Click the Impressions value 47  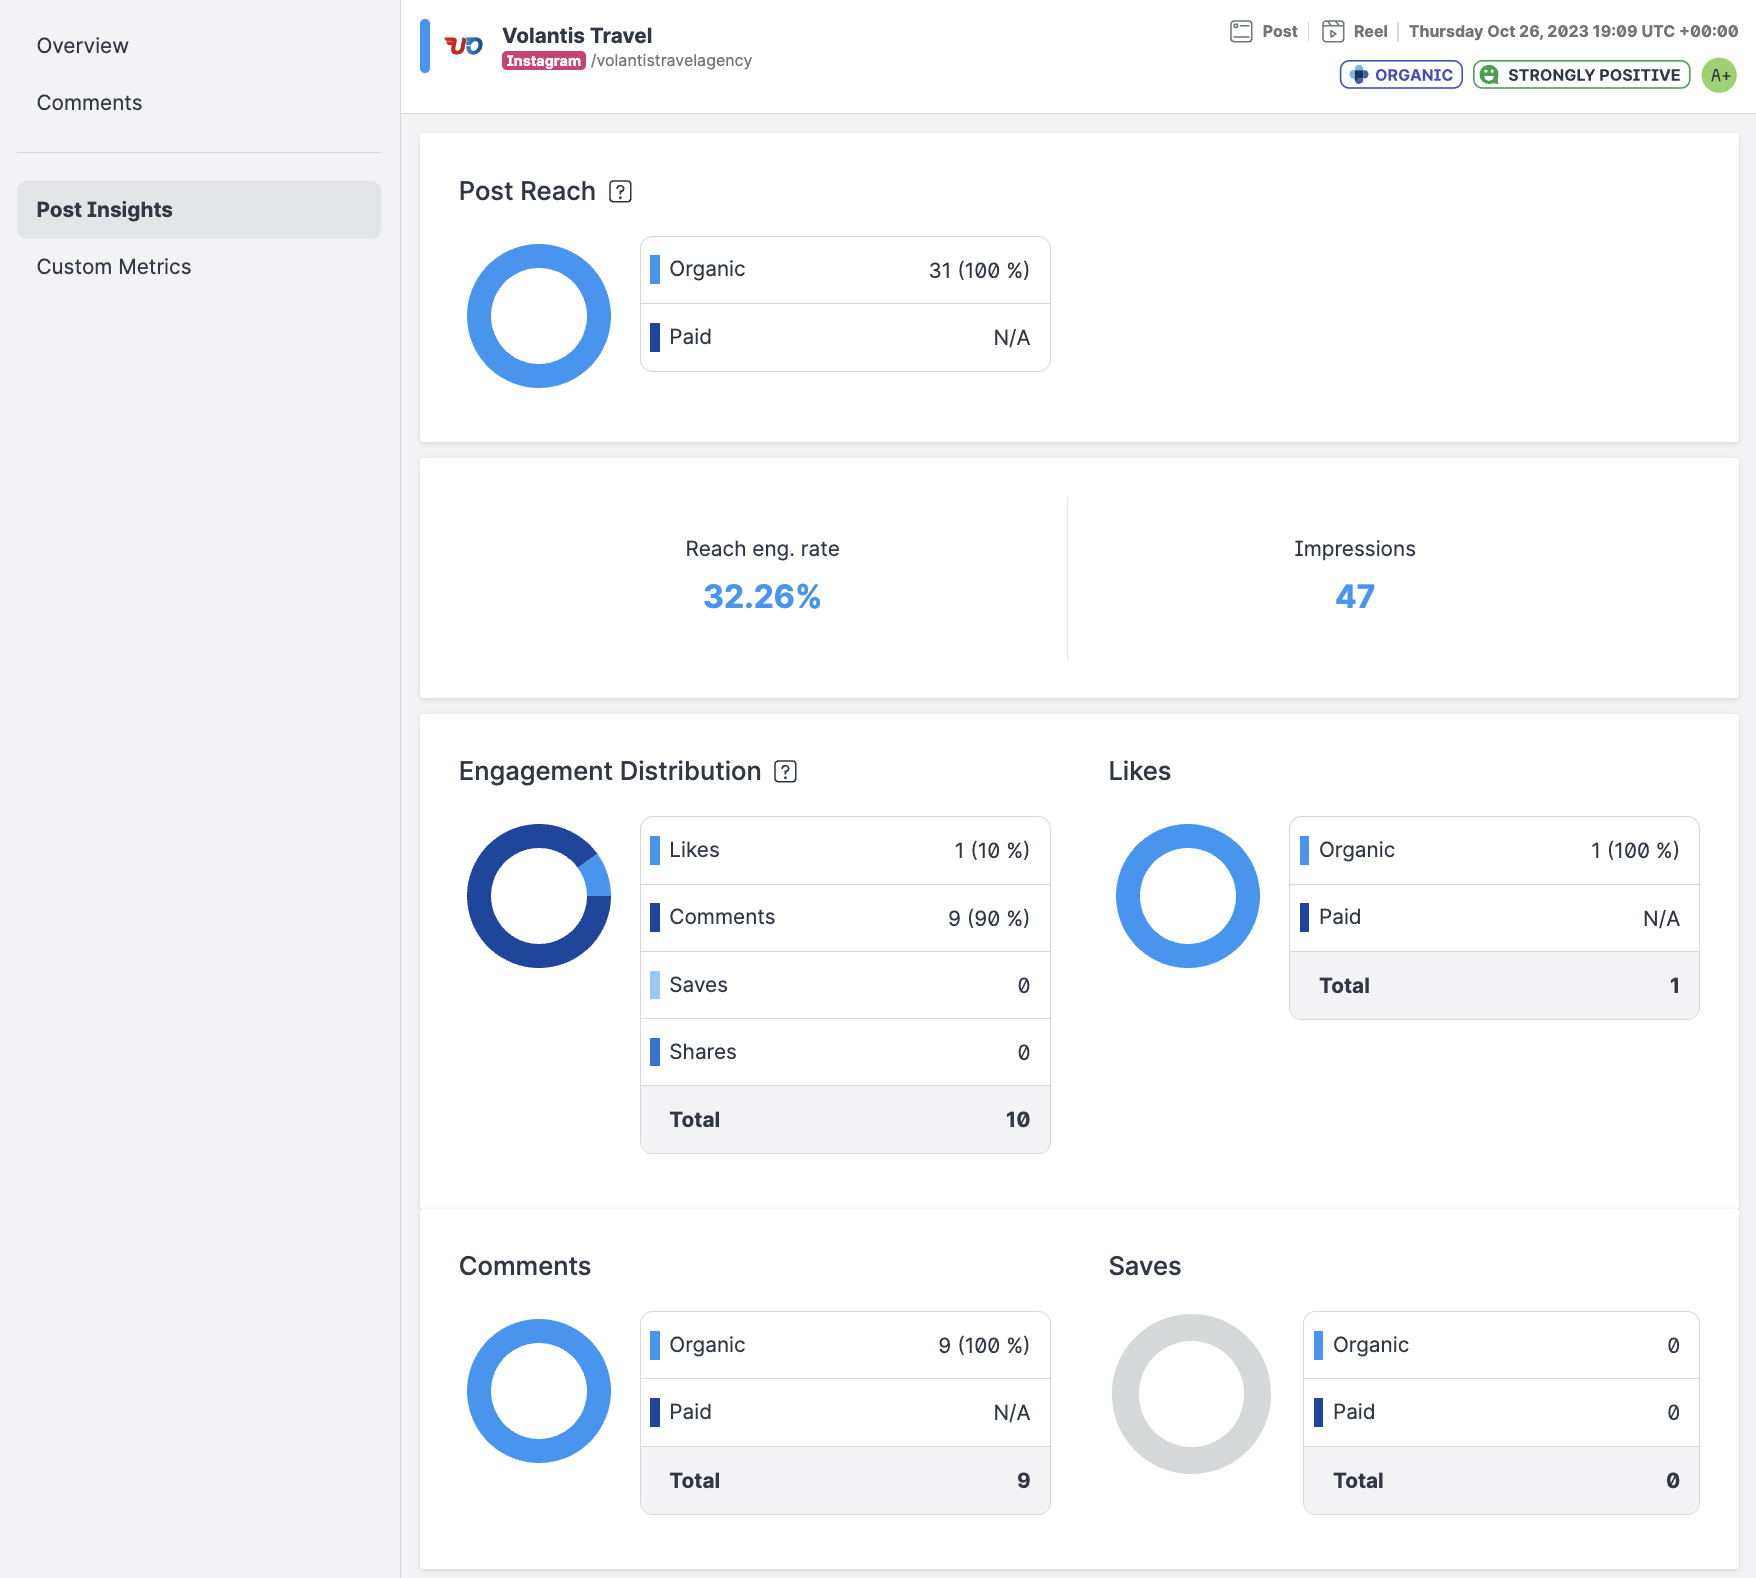tap(1354, 597)
